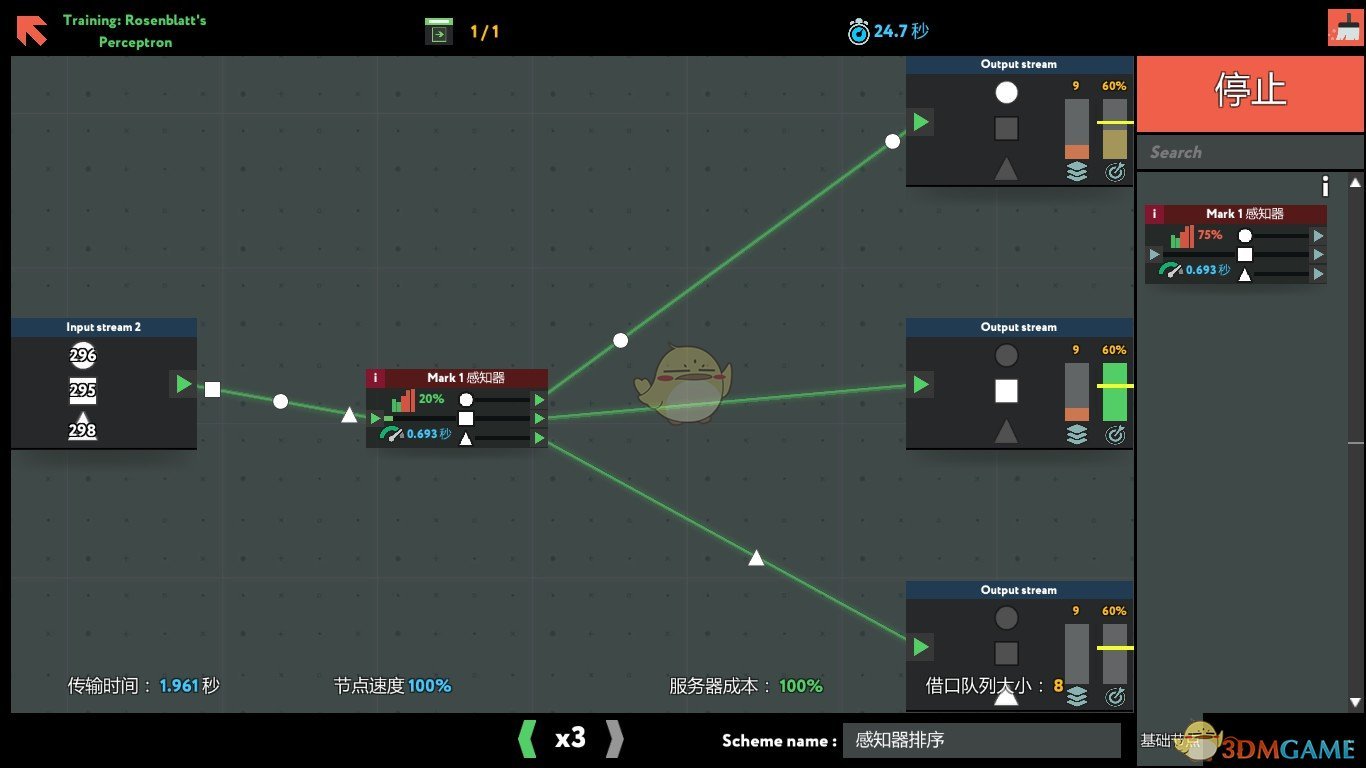The image size is (1366, 768).
Task: Decrease simulation speed with left chevron
Action: 527,739
